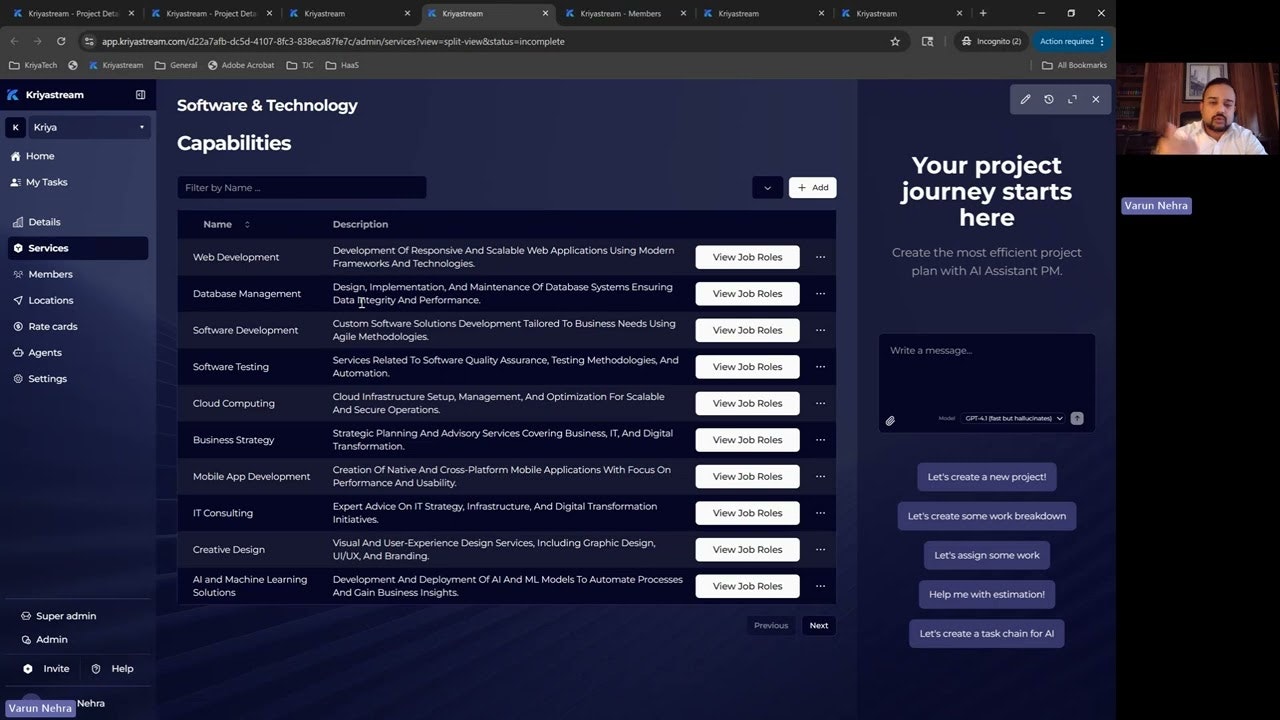Sort the table by Name column
This screenshot has width=1280, height=720.
pos(227,224)
